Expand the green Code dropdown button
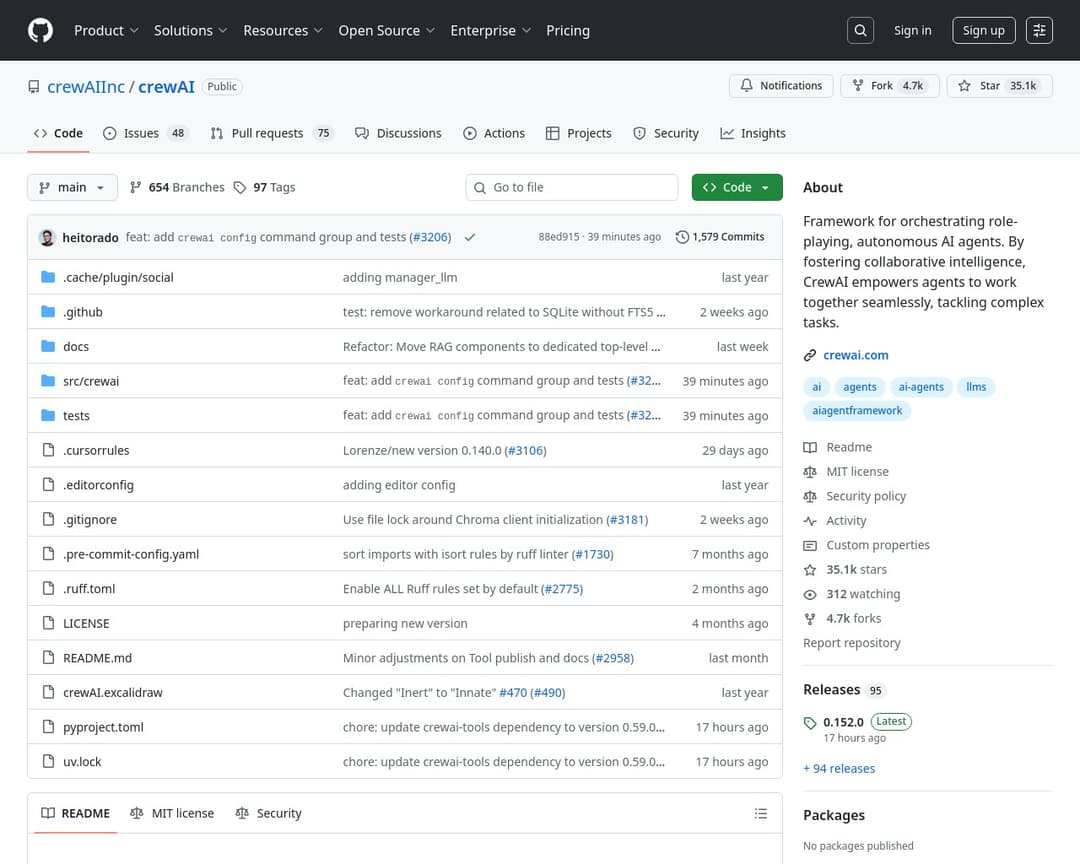The width and height of the screenshot is (1080, 864). pos(737,187)
